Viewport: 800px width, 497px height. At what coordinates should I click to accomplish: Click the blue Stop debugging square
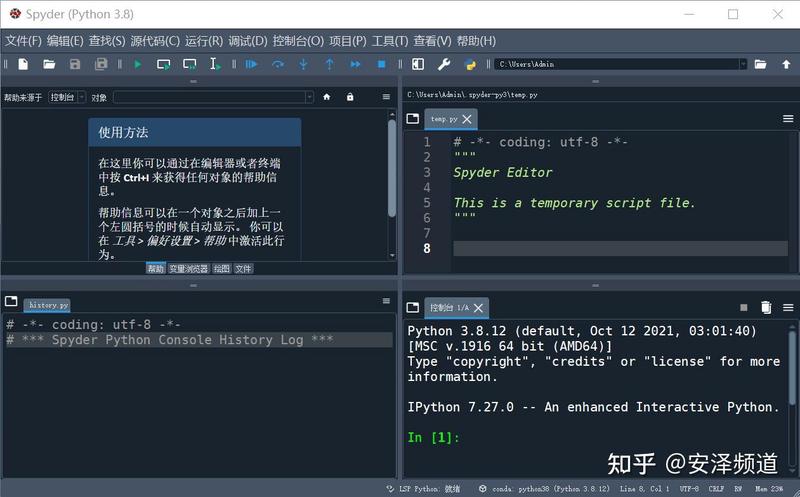tap(381, 64)
